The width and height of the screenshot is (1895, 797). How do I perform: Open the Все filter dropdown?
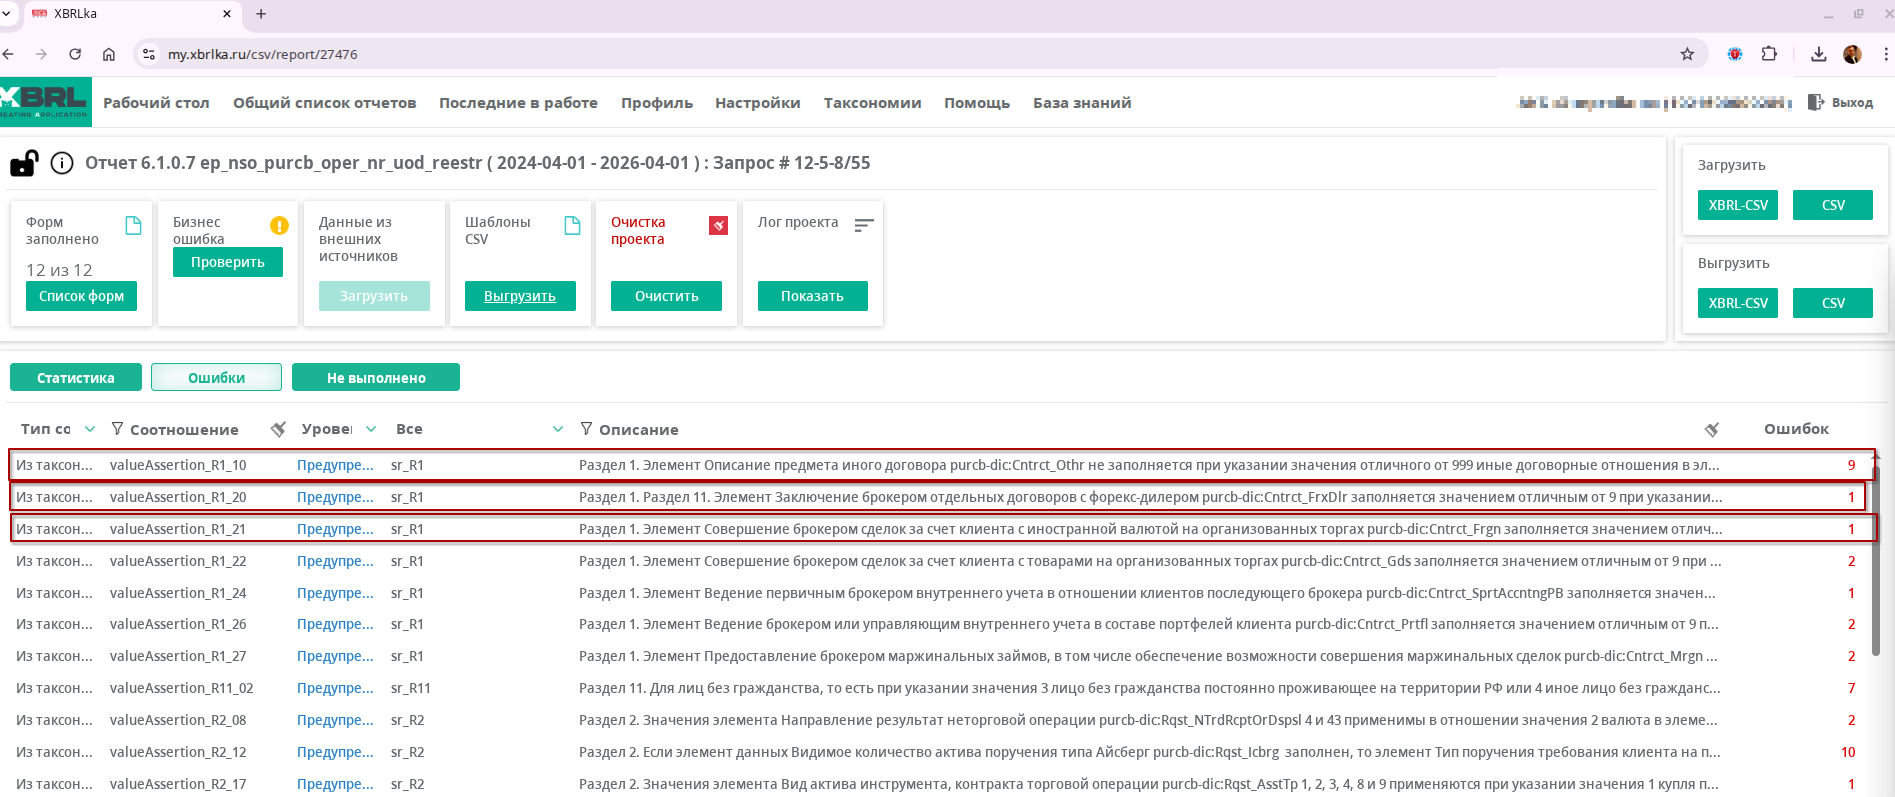tap(557, 429)
